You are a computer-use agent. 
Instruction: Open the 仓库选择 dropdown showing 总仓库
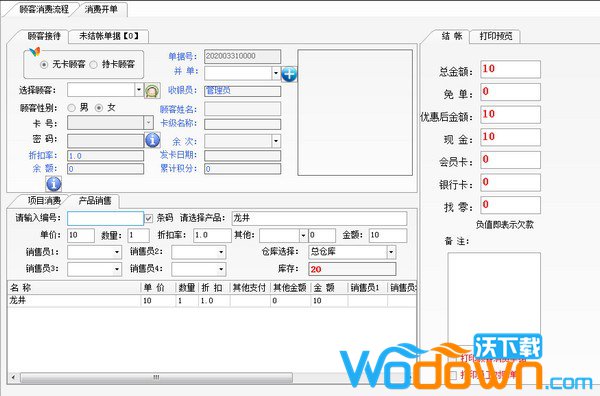[x=391, y=252]
